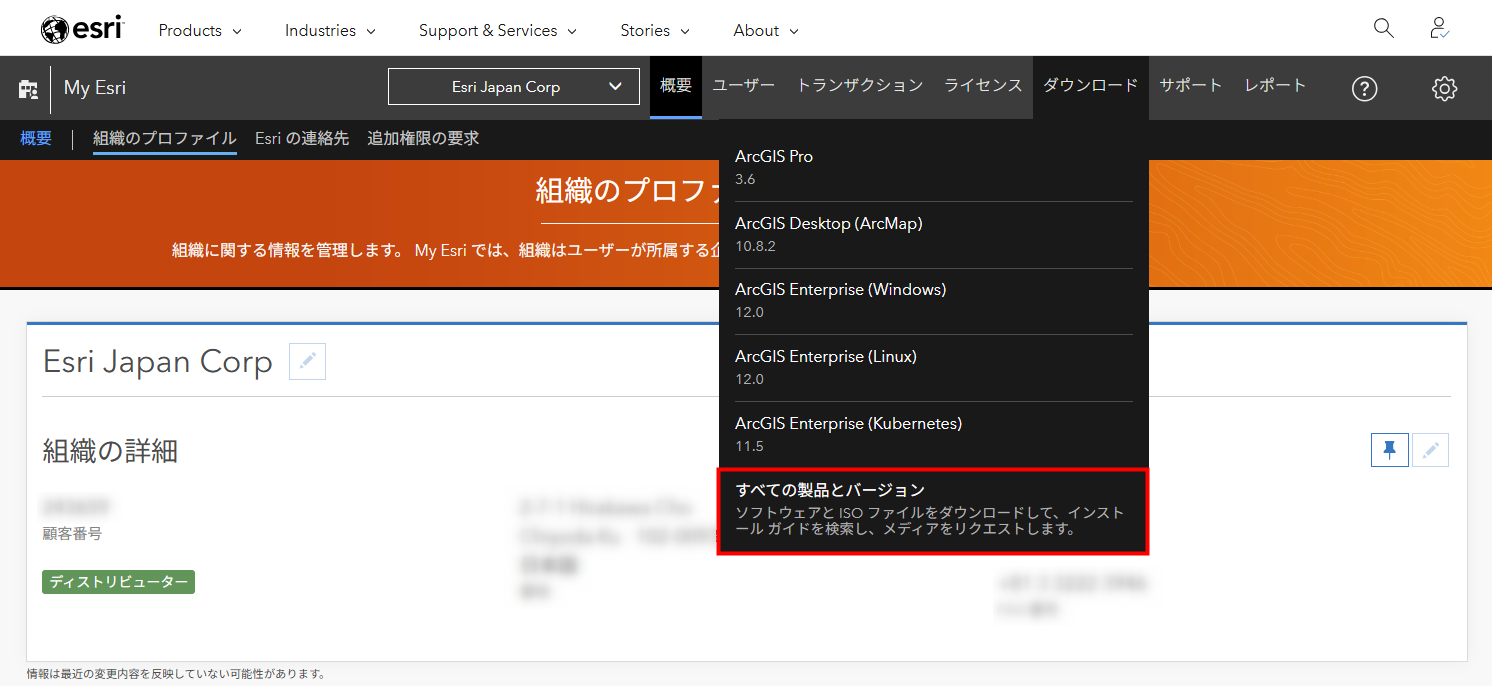The height and width of the screenshot is (686, 1492).
Task: Open the search magnifier icon
Action: (1383, 29)
